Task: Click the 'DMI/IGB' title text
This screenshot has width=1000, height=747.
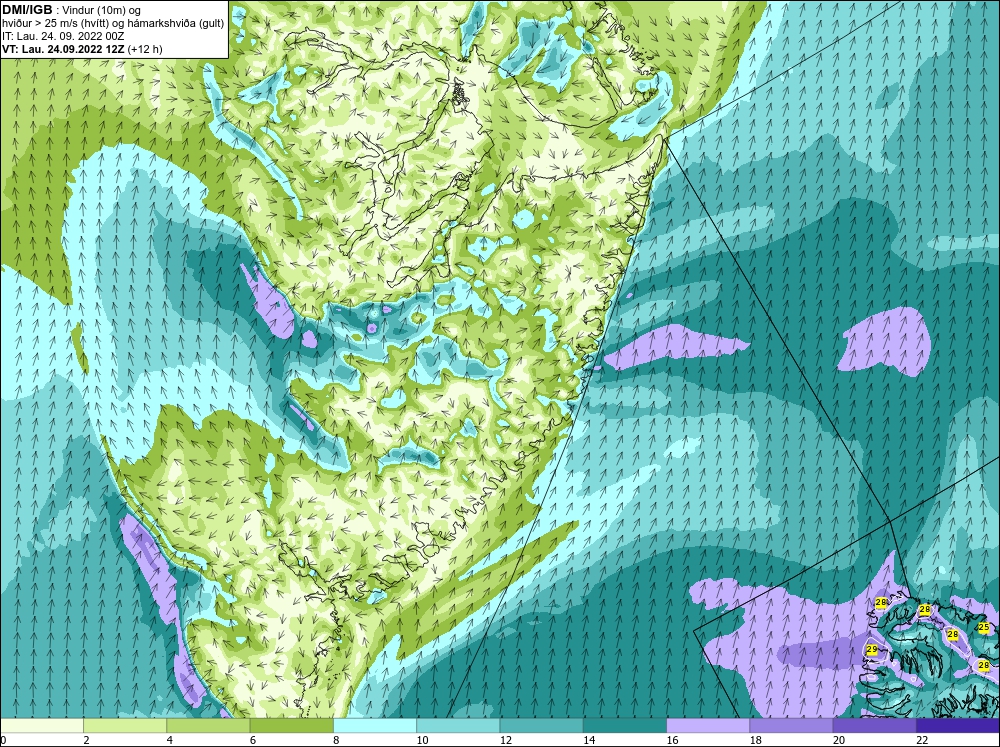Action: [27, 10]
